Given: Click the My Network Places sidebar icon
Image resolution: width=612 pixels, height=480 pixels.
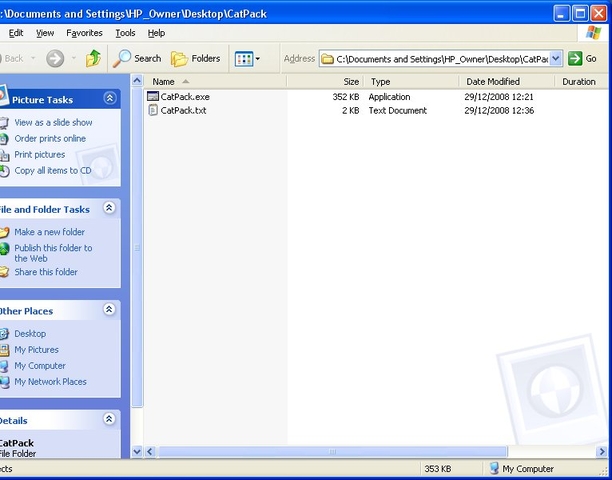Looking at the screenshot, I should click(x=4, y=382).
